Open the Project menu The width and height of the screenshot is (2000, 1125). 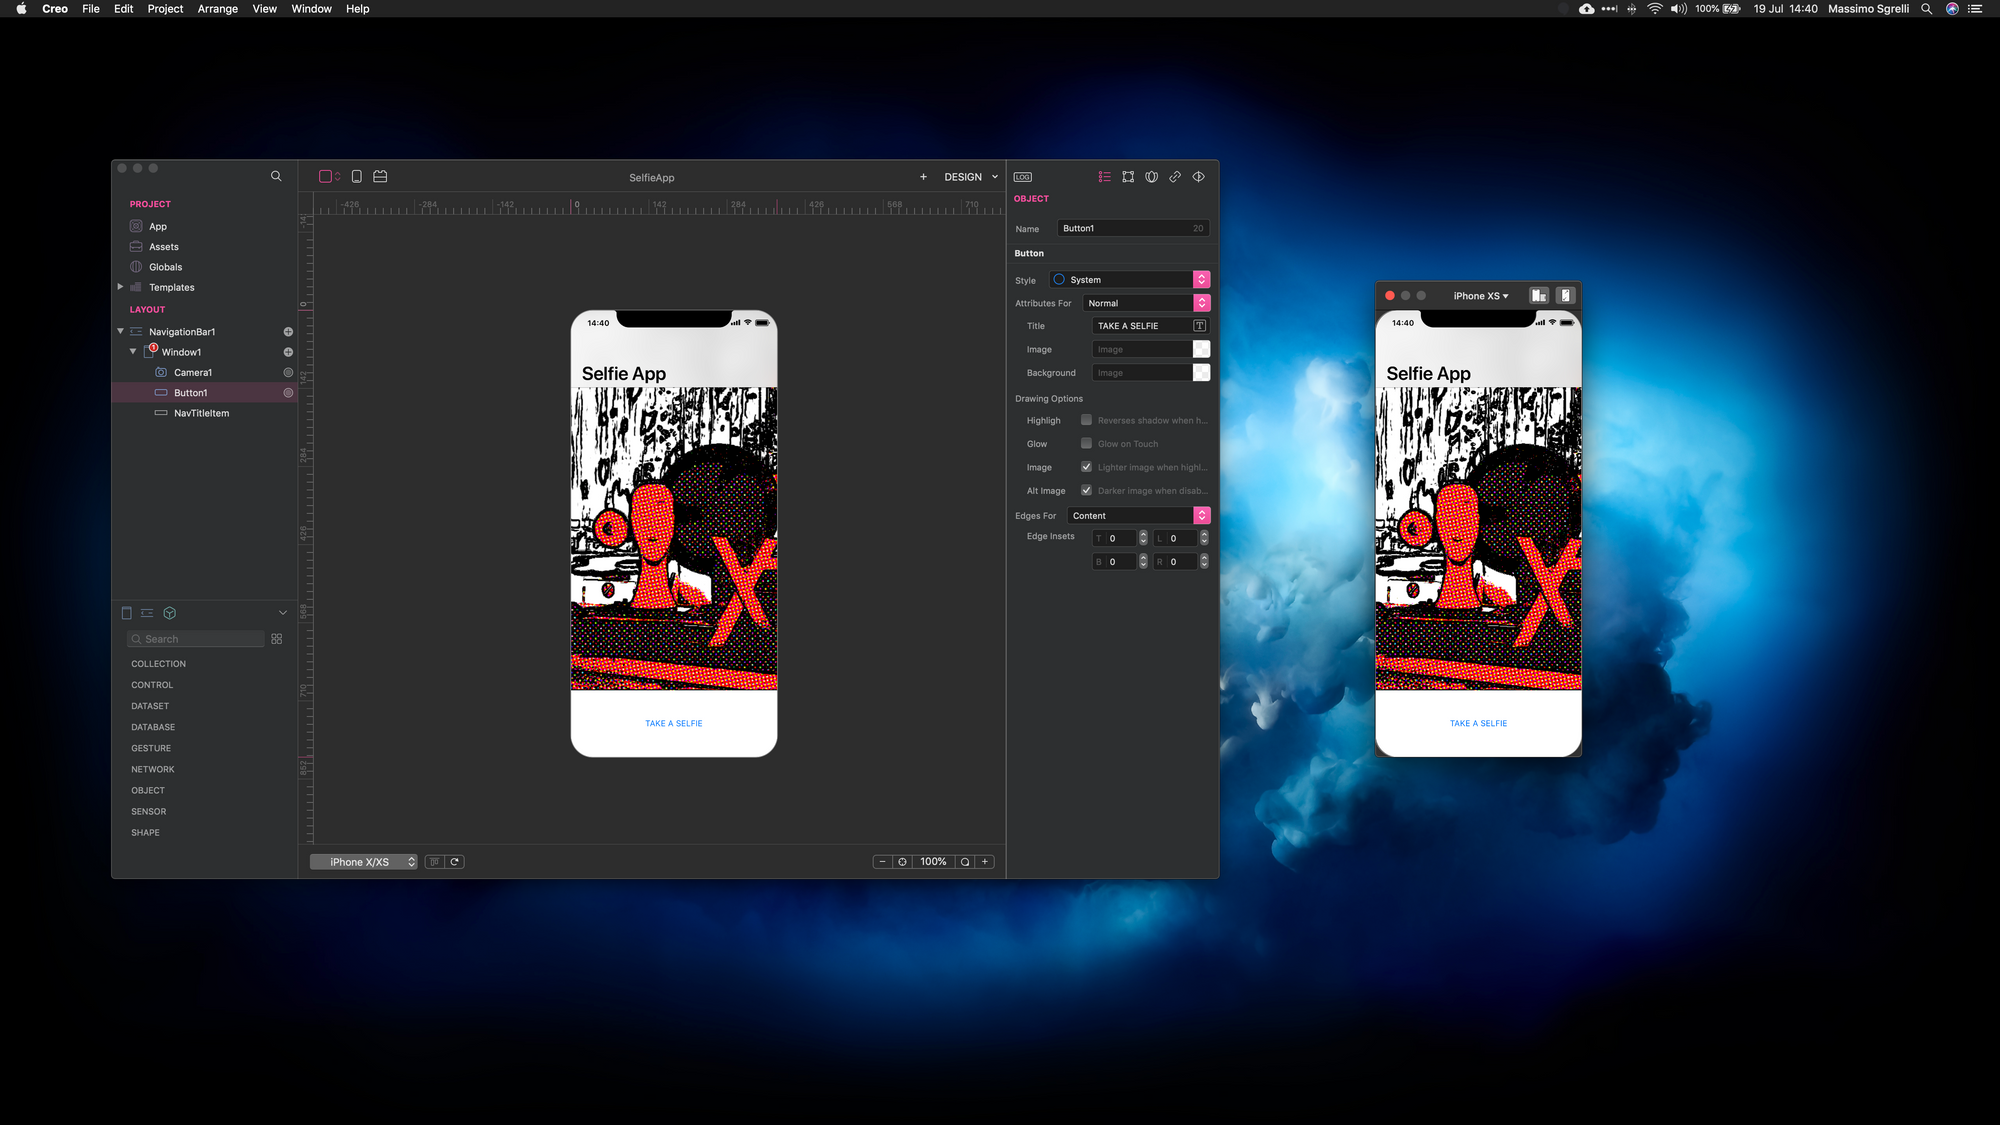(165, 9)
